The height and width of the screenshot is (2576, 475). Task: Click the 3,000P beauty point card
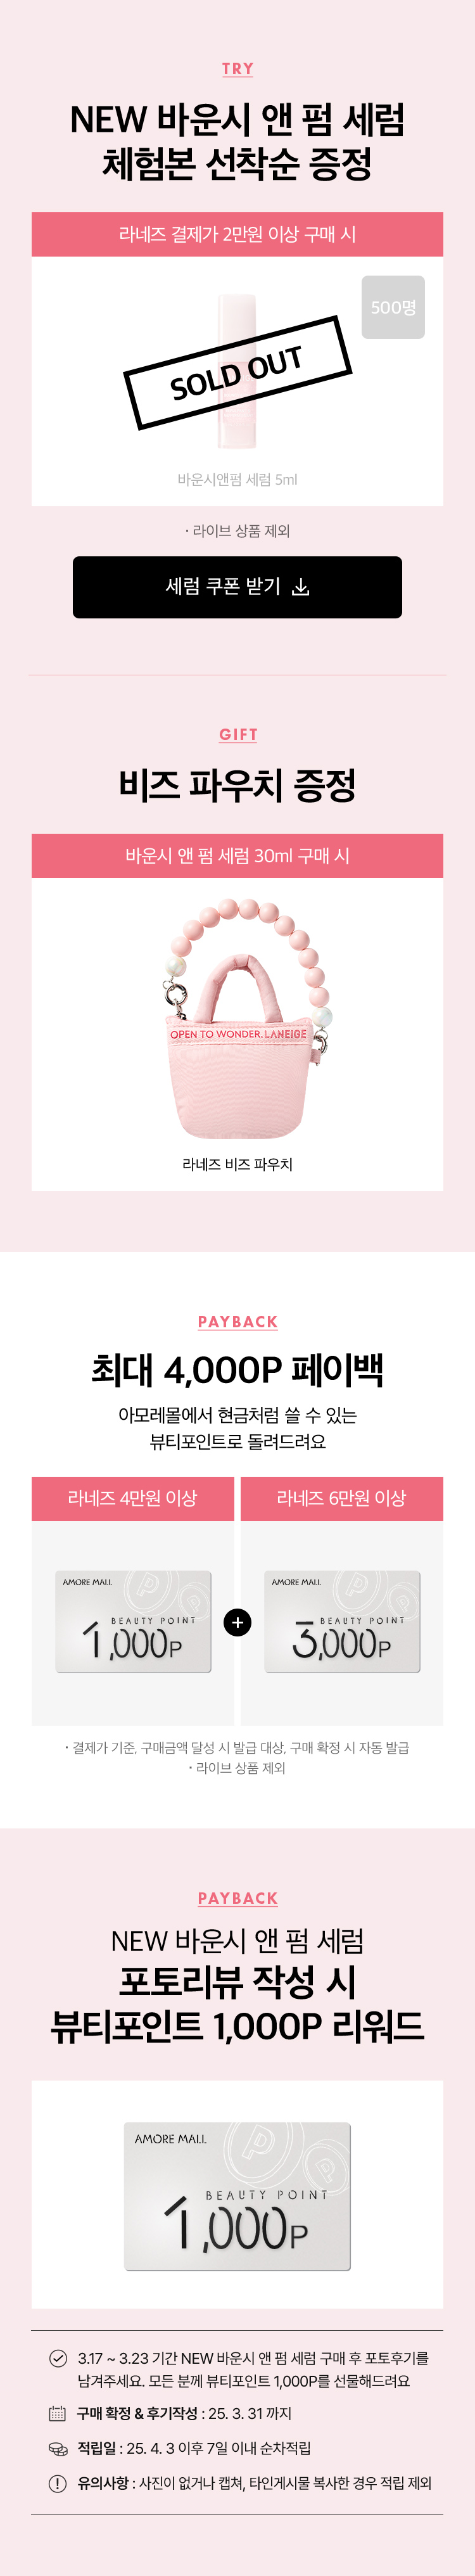[342, 1621]
